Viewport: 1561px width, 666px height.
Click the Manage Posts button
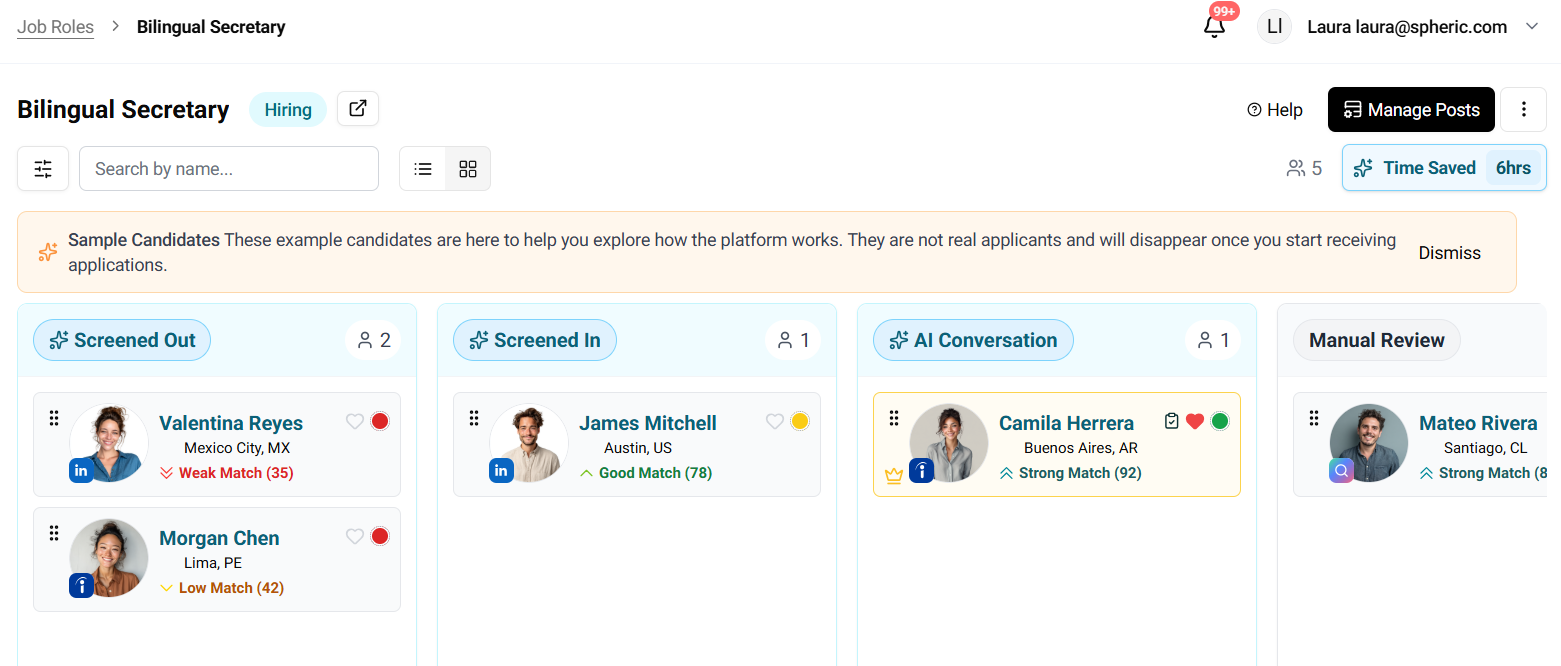[1411, 110]
